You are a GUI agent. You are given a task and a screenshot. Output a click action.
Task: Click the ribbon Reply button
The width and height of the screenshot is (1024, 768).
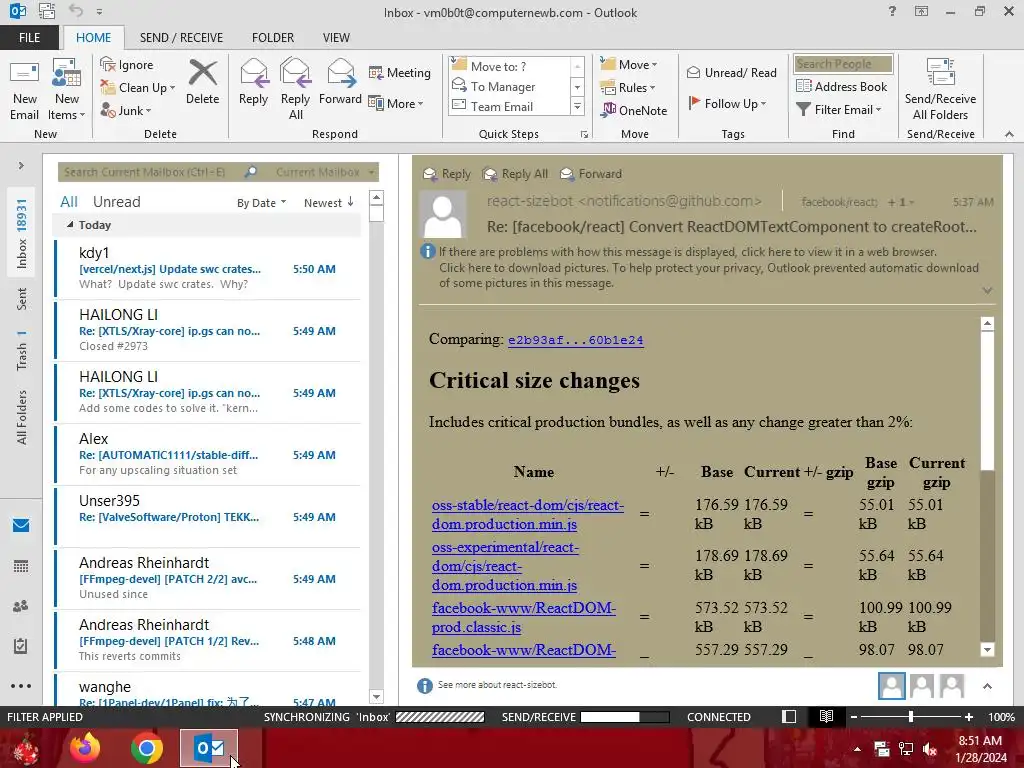point(253,82)
